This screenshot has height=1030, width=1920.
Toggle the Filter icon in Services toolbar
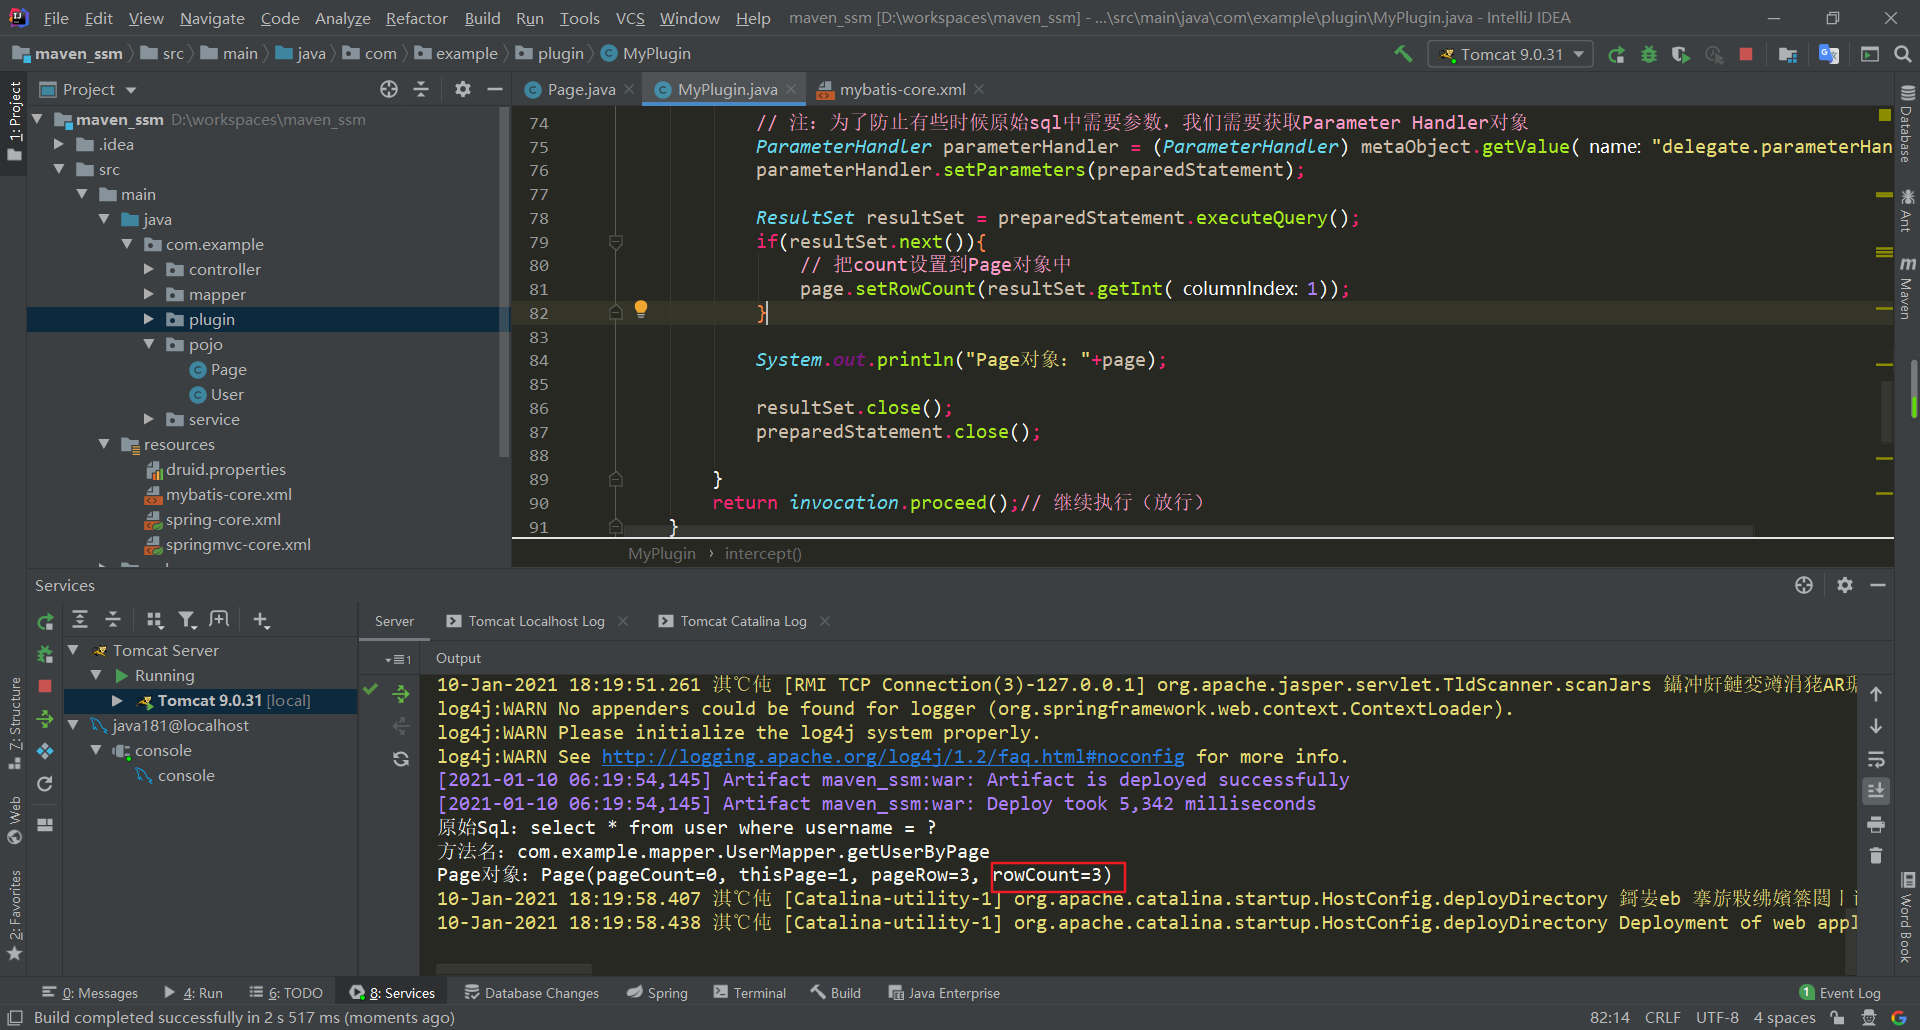click(187, 620)
